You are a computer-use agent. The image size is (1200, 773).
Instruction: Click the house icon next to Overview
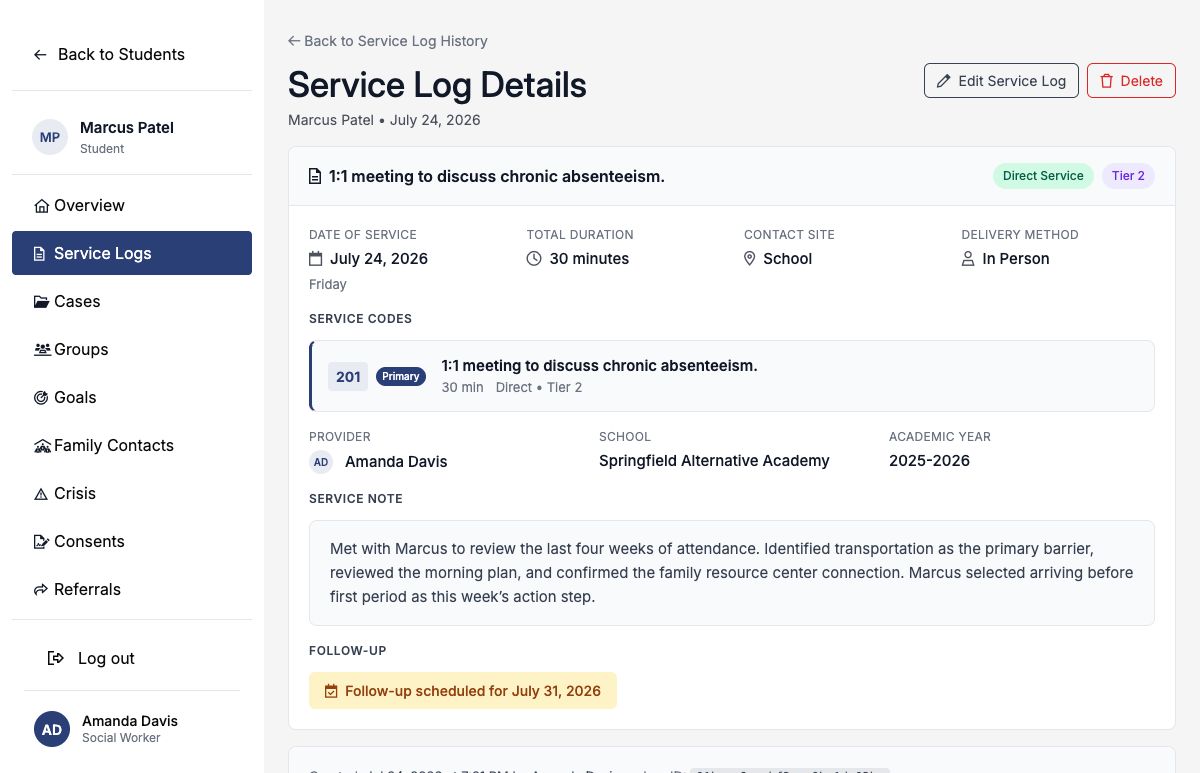pos(41,206)
